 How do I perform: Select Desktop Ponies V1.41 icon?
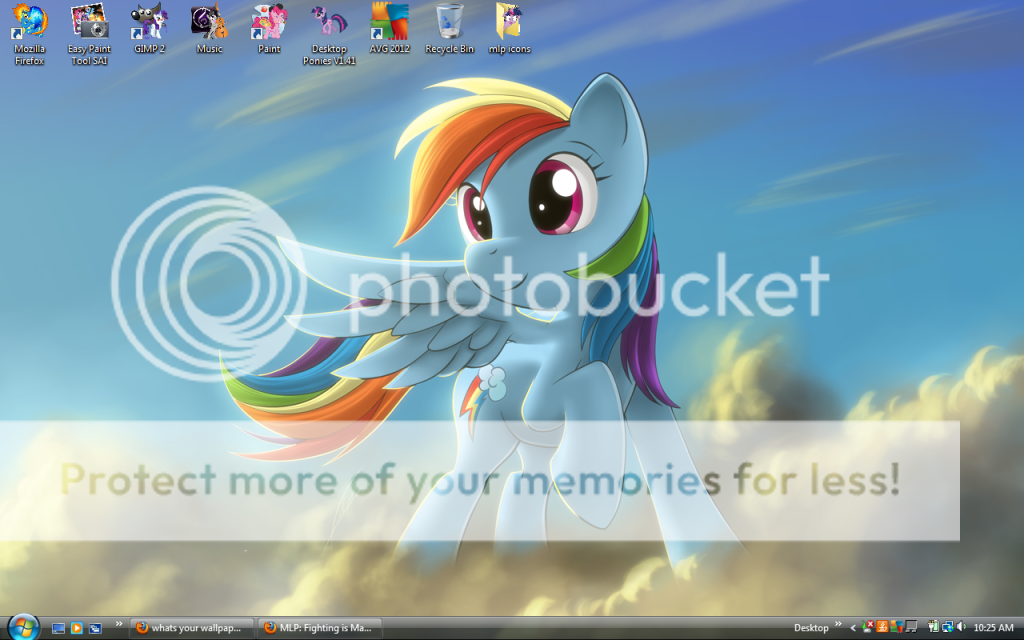click(329, 34)
